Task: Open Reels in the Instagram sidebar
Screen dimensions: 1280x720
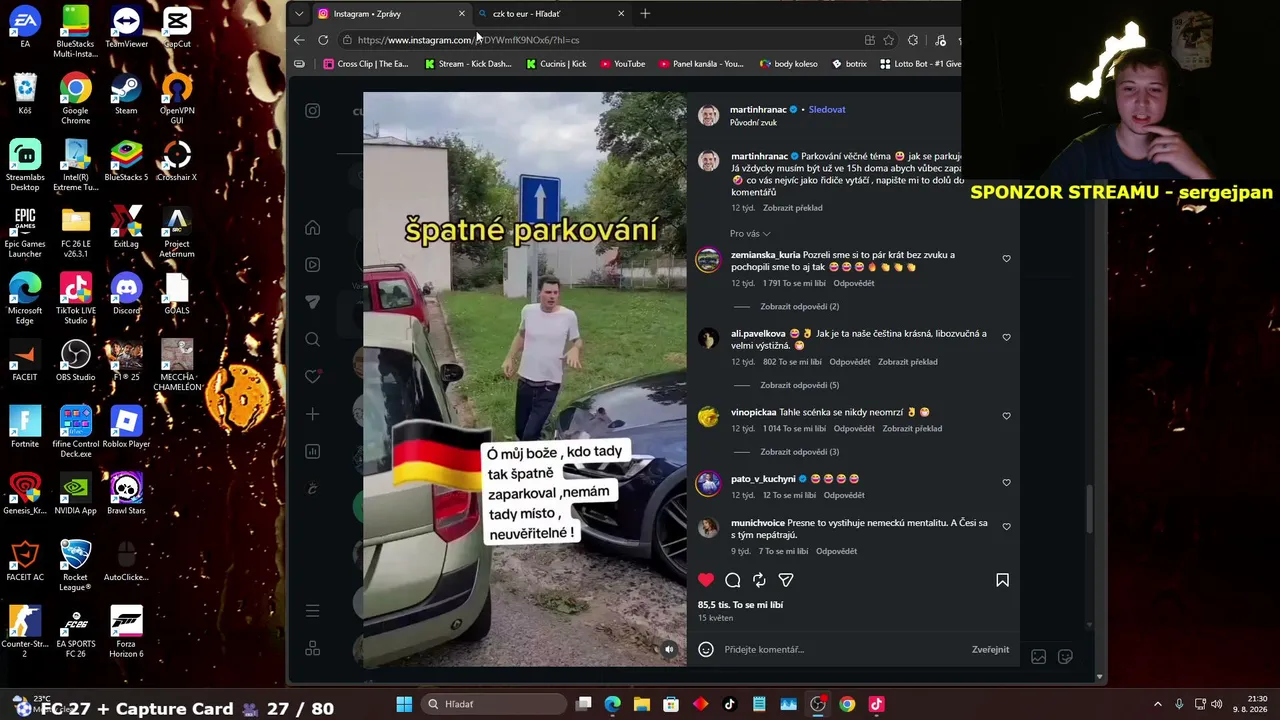Action: pos(313,265)
